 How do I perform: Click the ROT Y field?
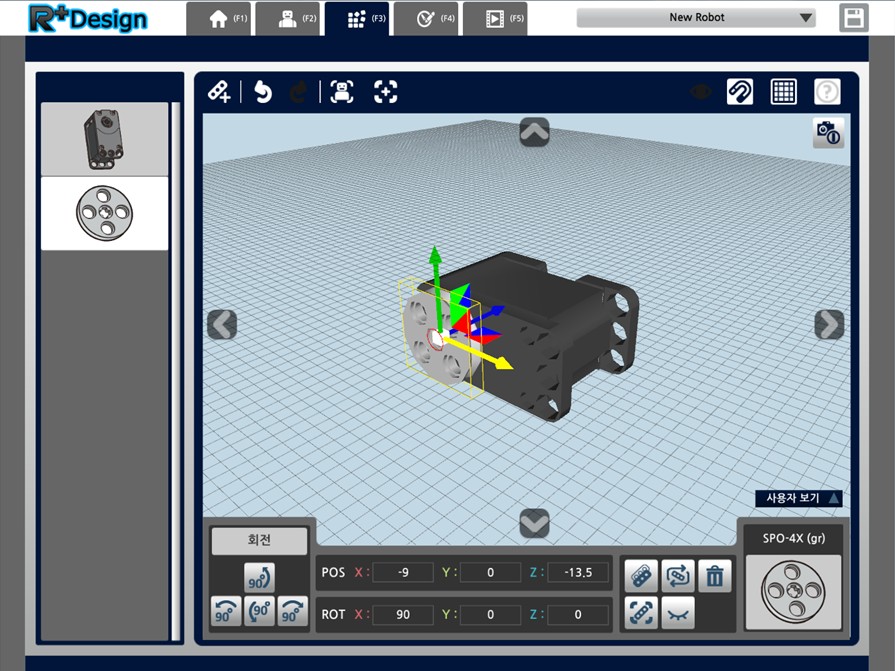[x=490, y=615]
